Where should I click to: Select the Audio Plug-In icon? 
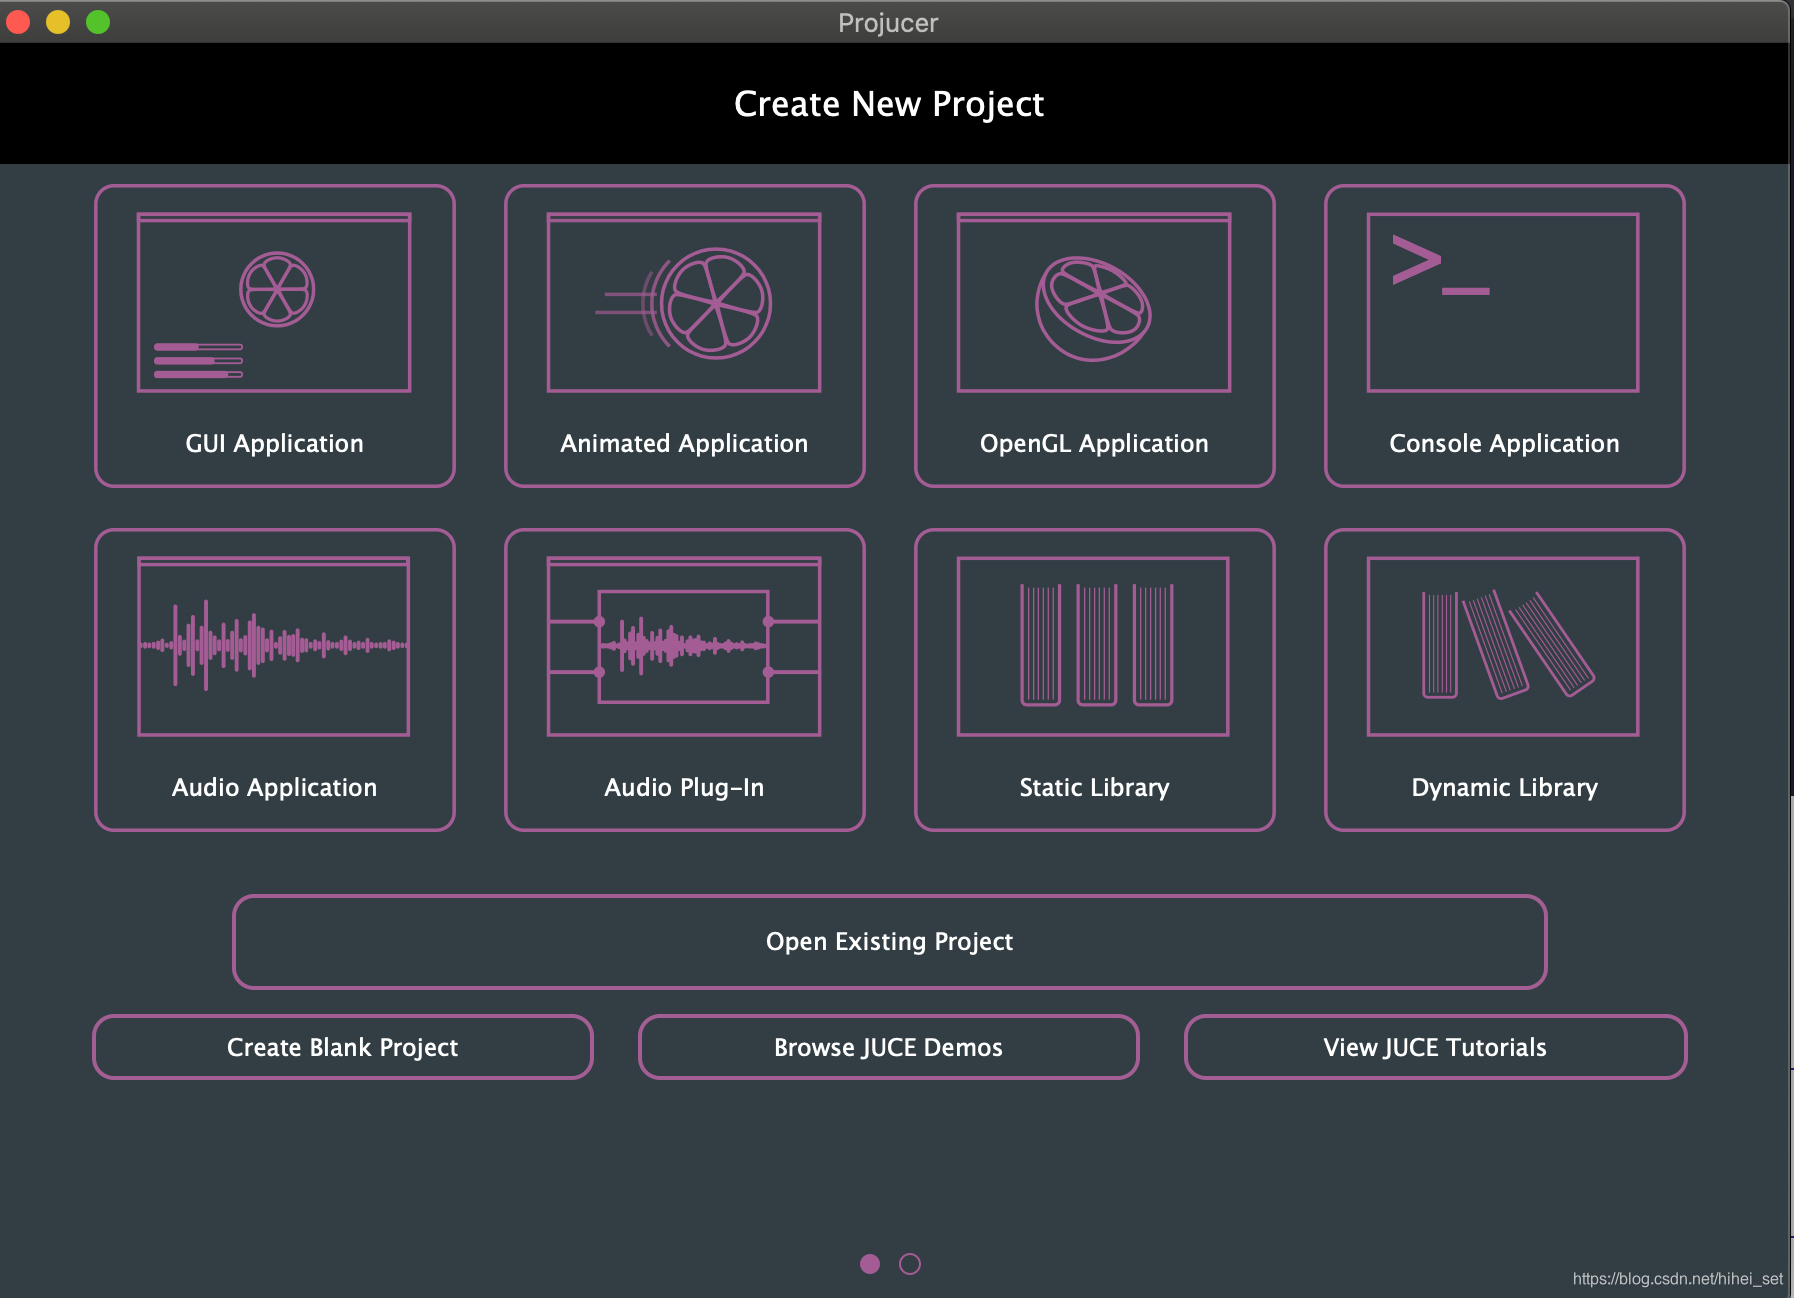tap(684, 646)
